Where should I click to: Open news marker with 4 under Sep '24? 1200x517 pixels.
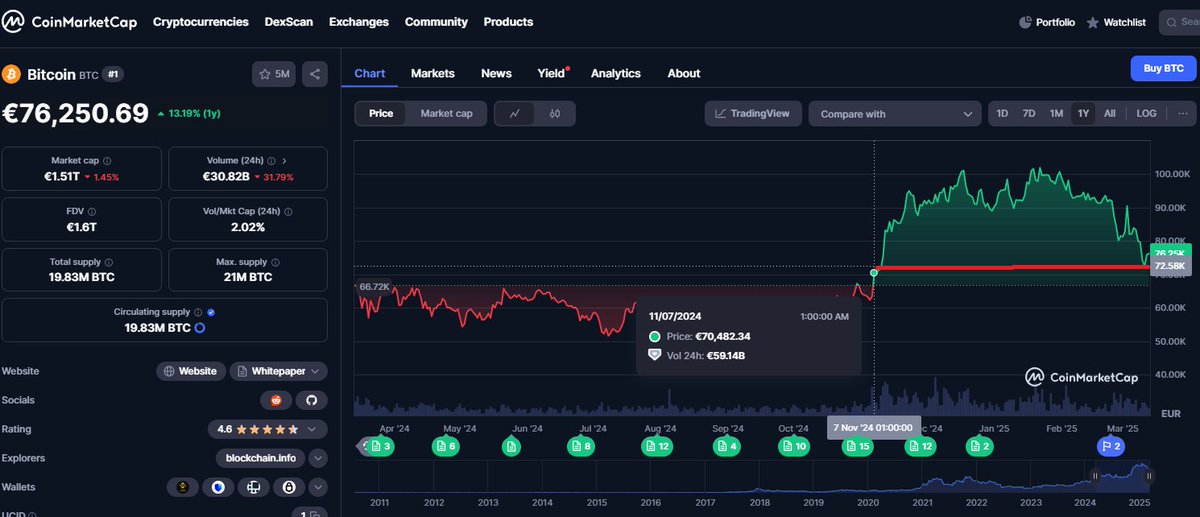click(727, 446)
